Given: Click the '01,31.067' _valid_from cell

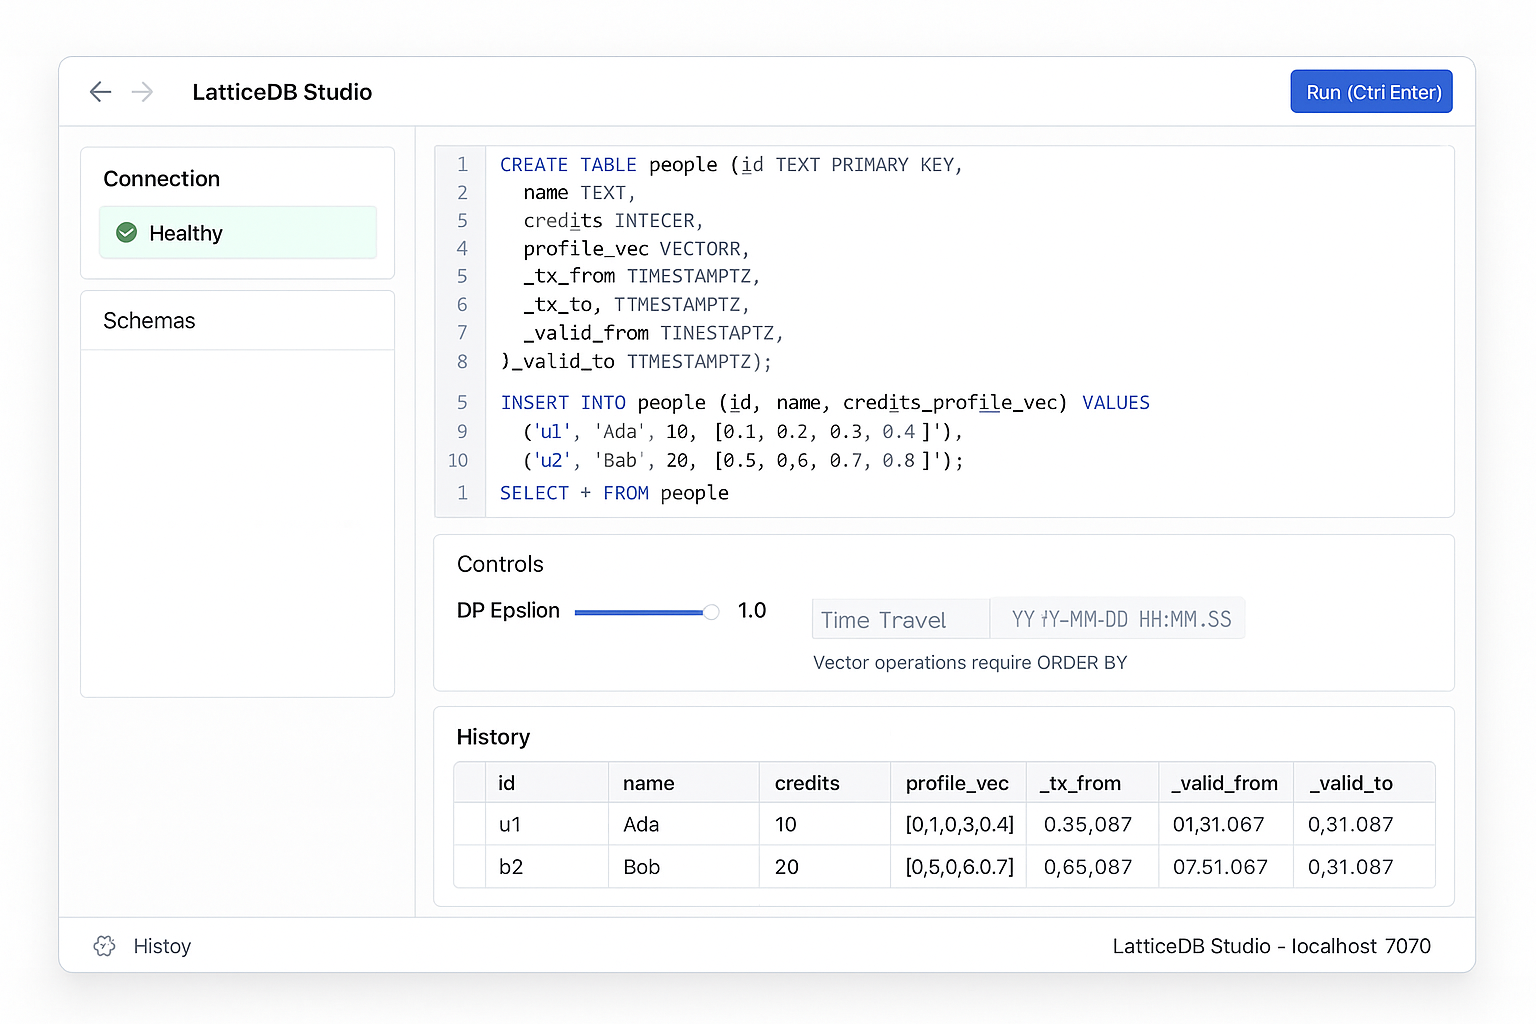Looking at the screenshot, I should (x=1226, y=824).
